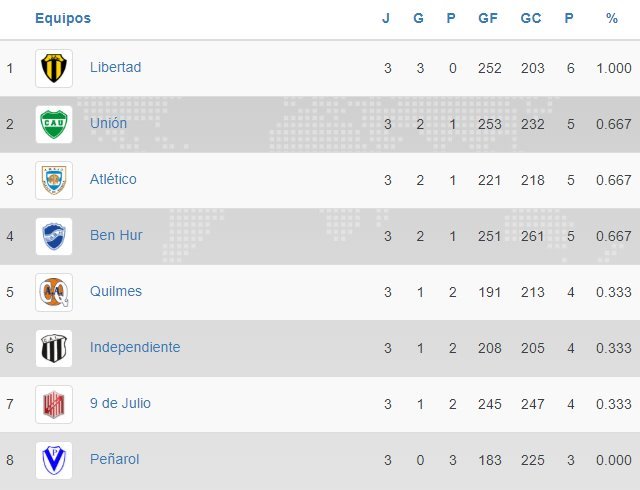Screen dimensions: 640x490
Task: Open the Peñarol team link
Action: pos(114,460)
